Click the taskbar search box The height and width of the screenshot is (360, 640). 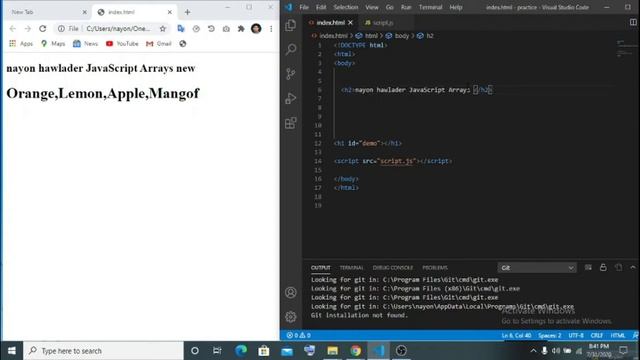click(x=104, y=351)
